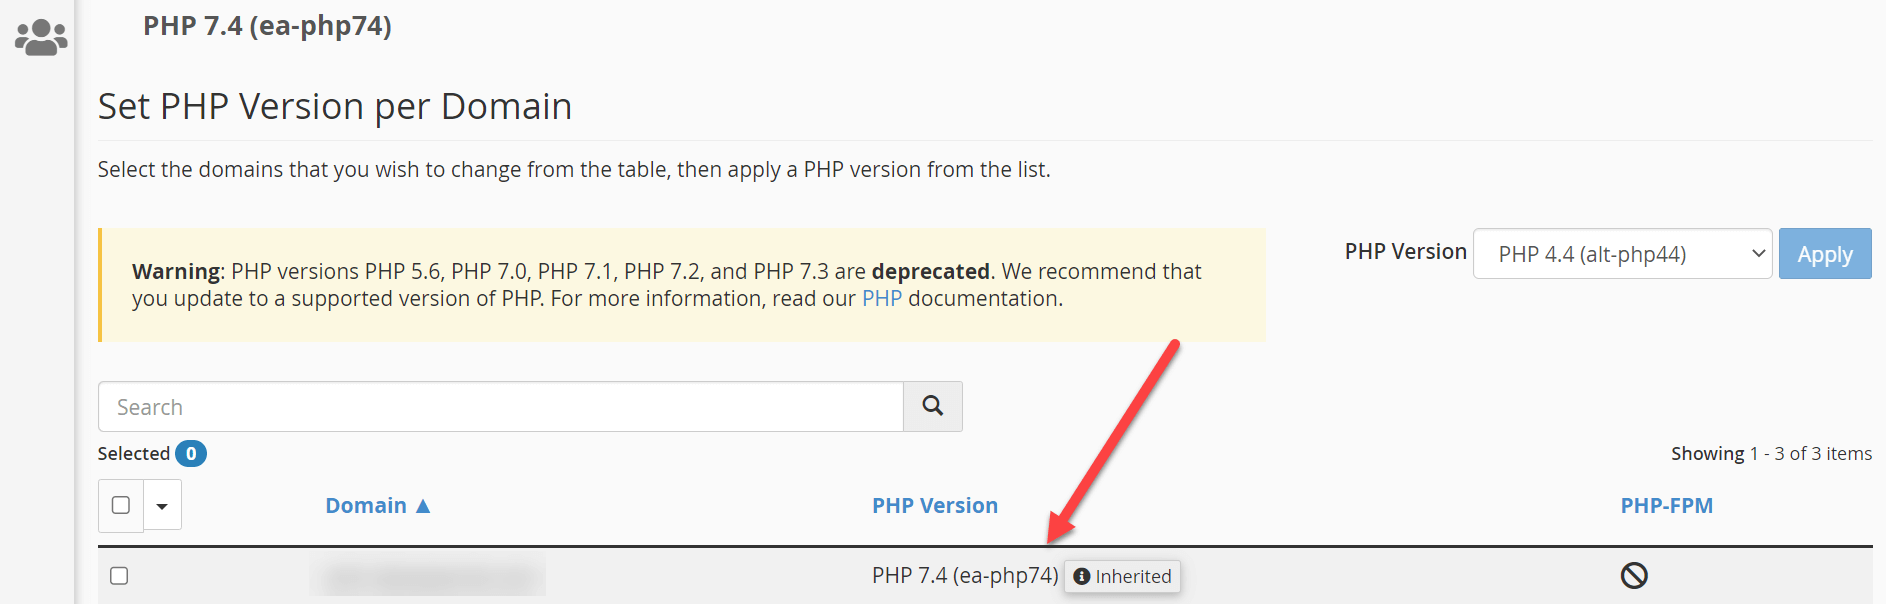Click the ascending sort arrow beside Domain
Screen dimensions: 1886x604
pyautogui.click(x=423, y=506)
